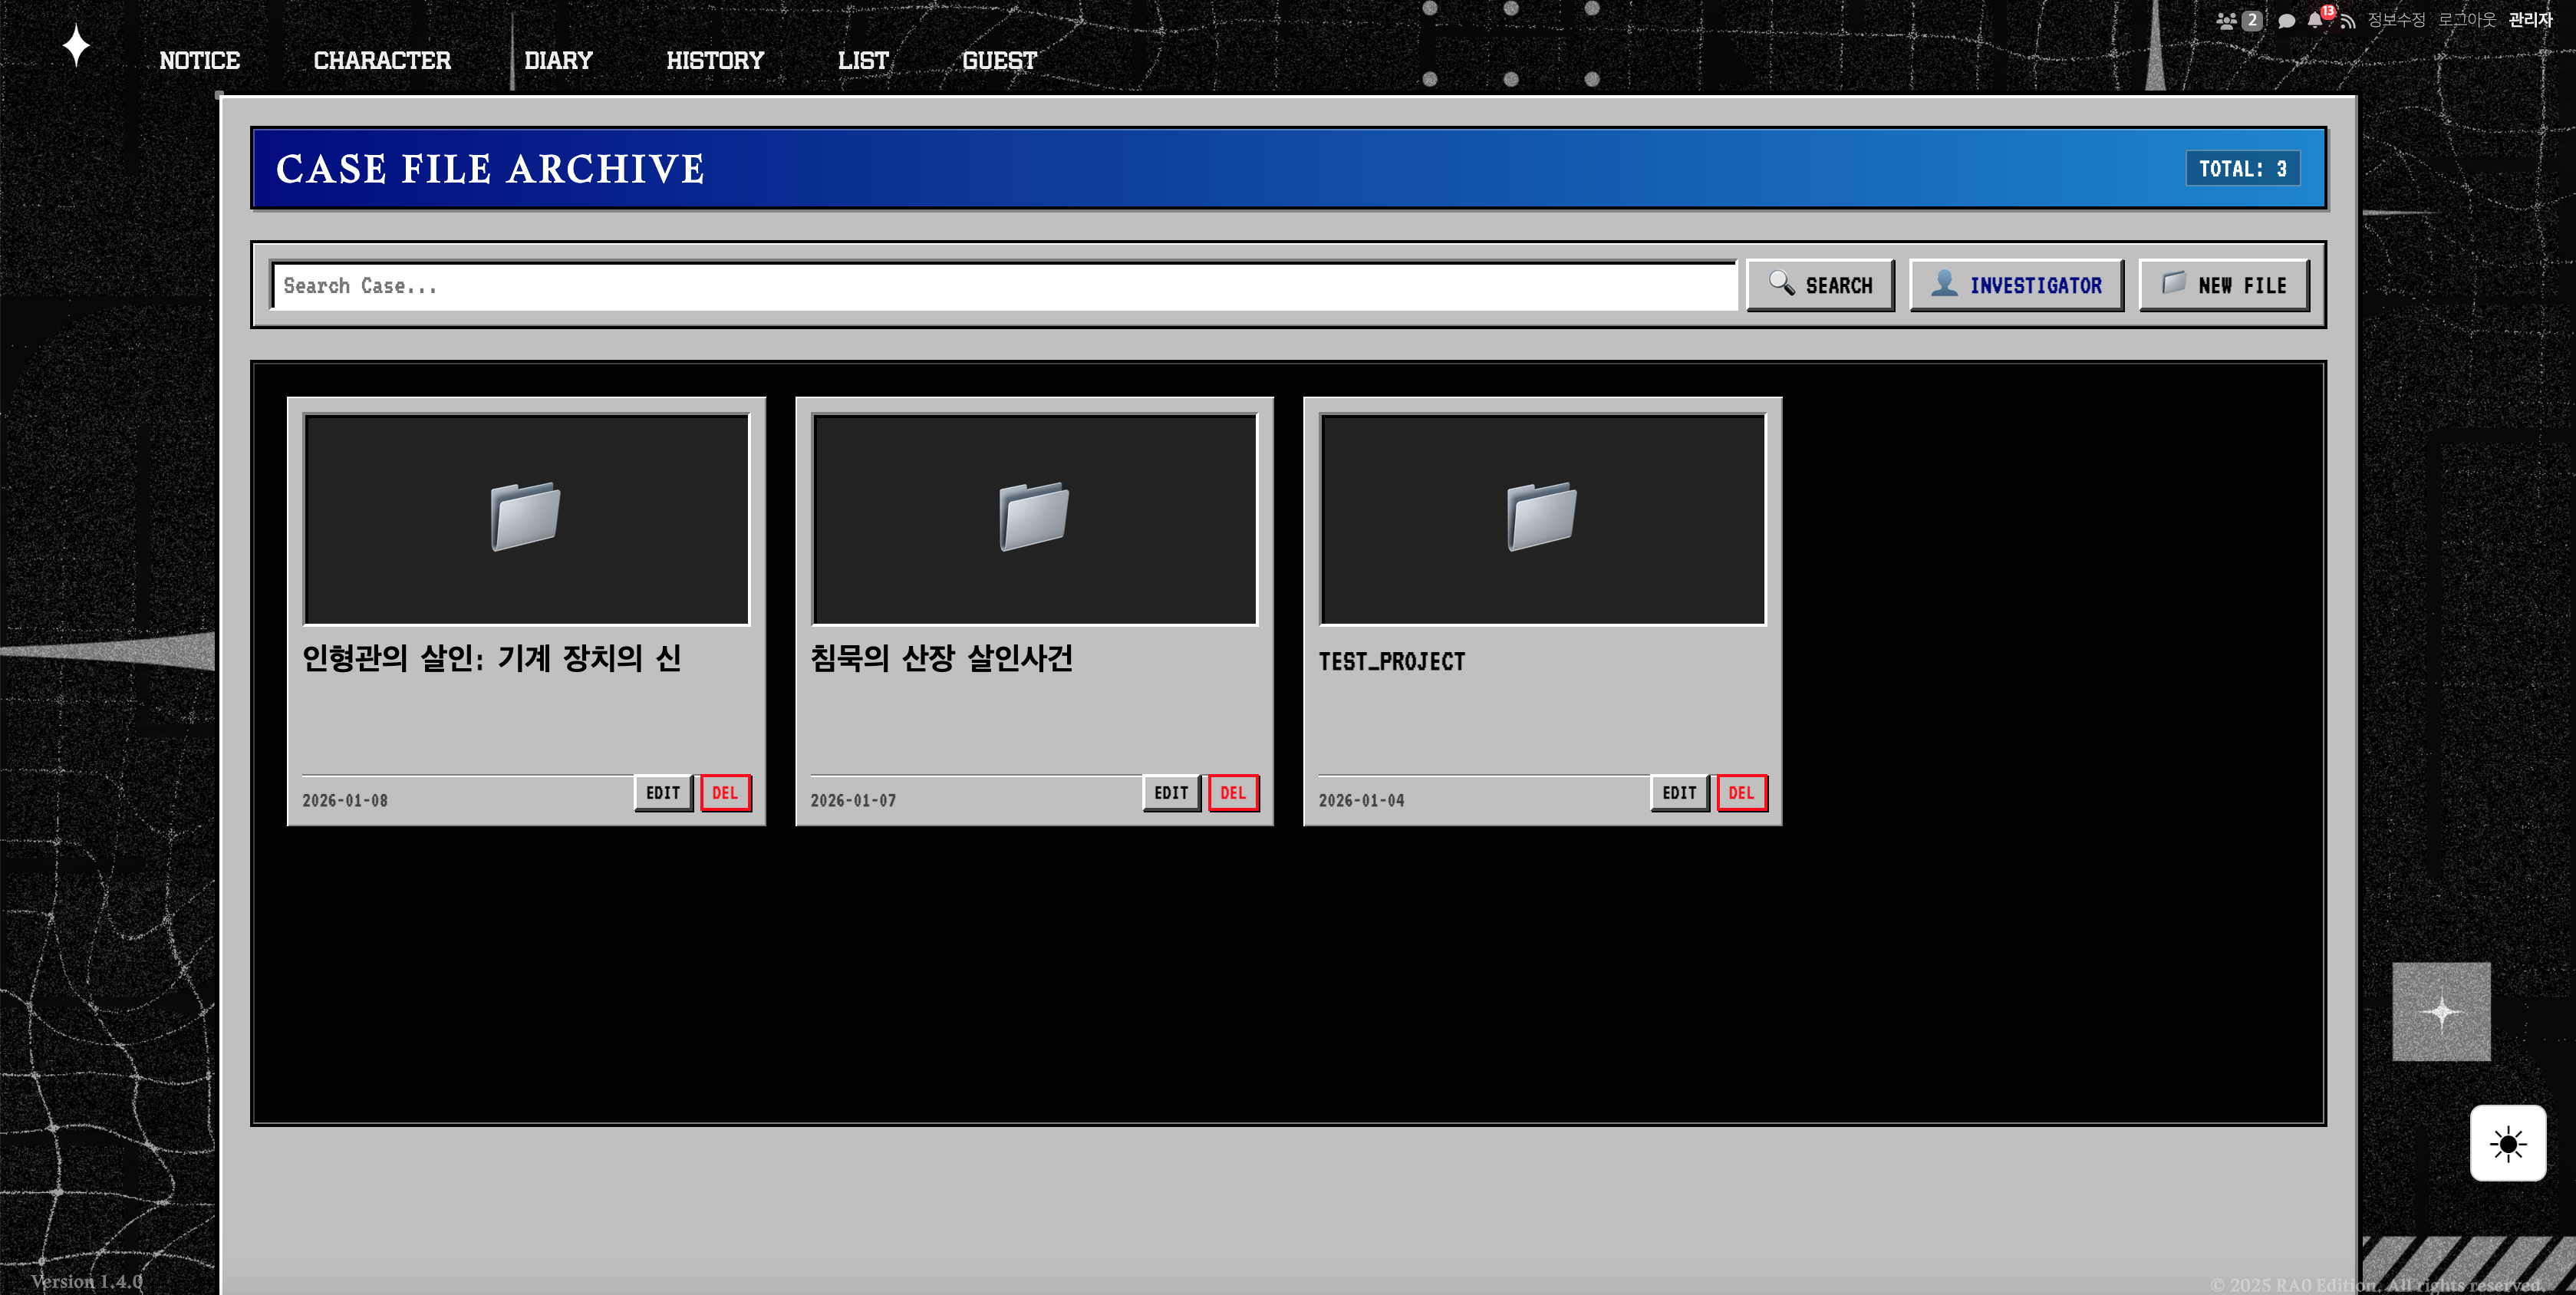Edit the 인형관의 살인 case
The width and height of the screenshot is (2576, 1295).
tap(663, 793)
